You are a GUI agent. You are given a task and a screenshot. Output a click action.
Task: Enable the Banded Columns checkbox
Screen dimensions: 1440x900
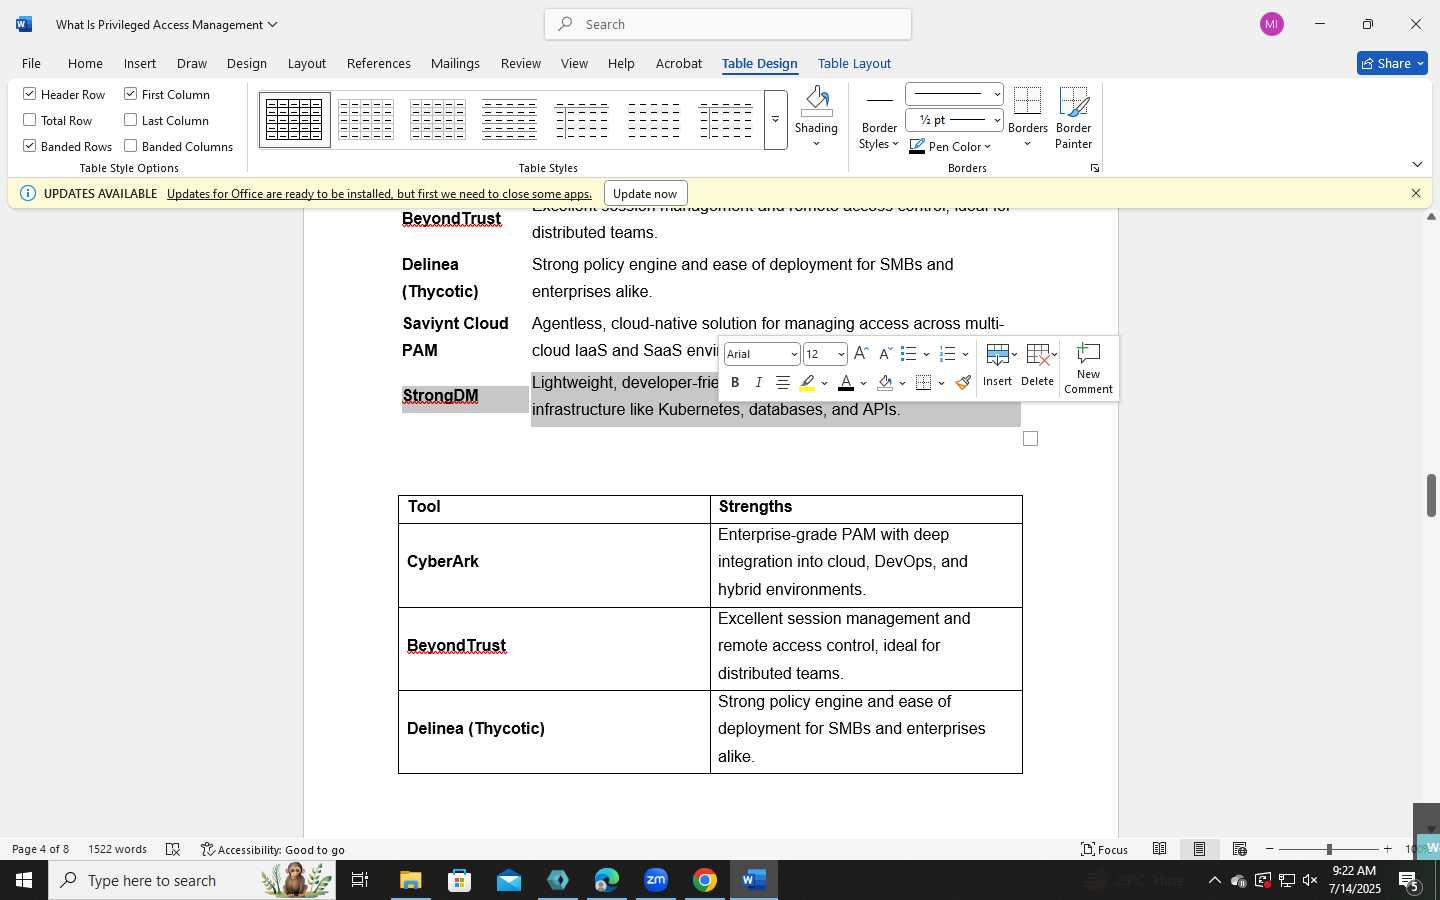(x=178, y=146)
